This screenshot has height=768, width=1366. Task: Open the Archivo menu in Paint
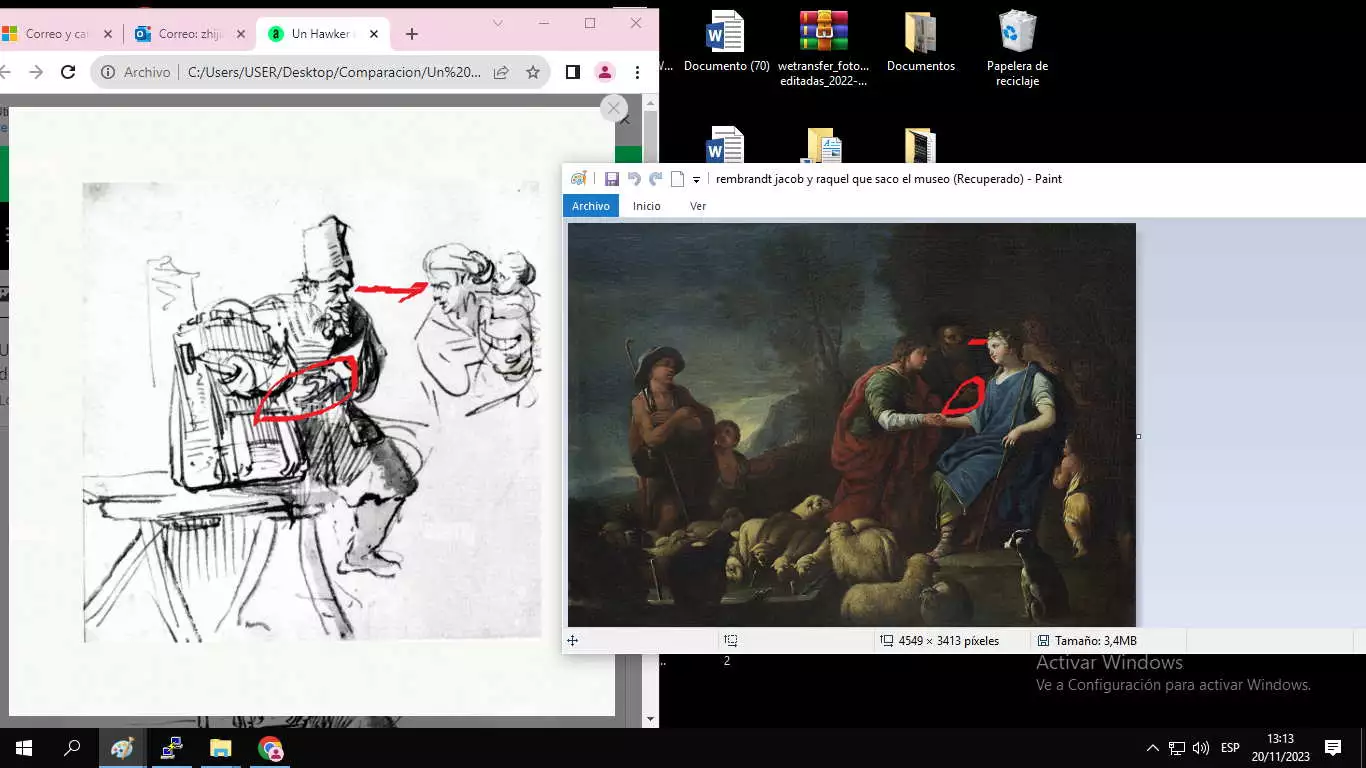click(x=591, y=206)
